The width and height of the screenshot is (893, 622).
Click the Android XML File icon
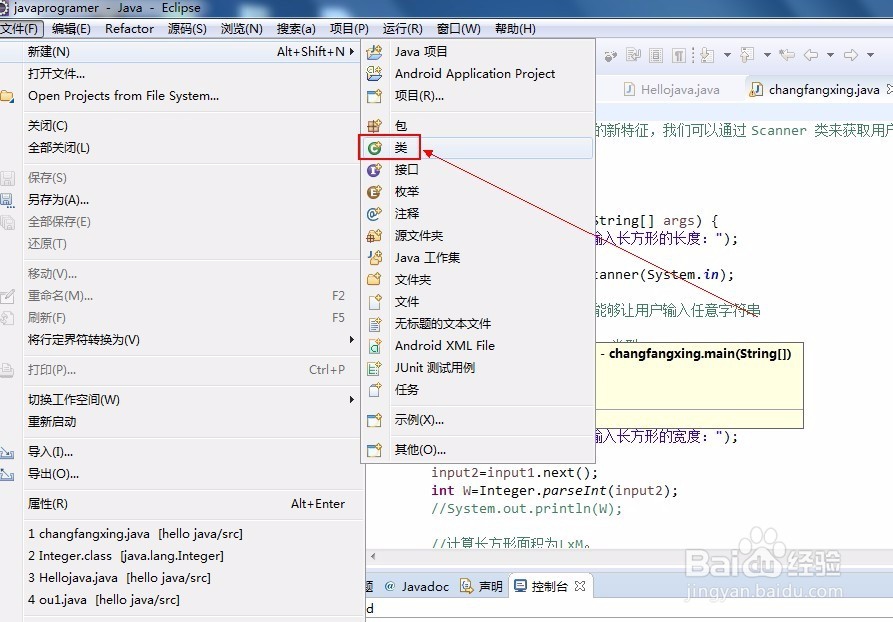374,346
